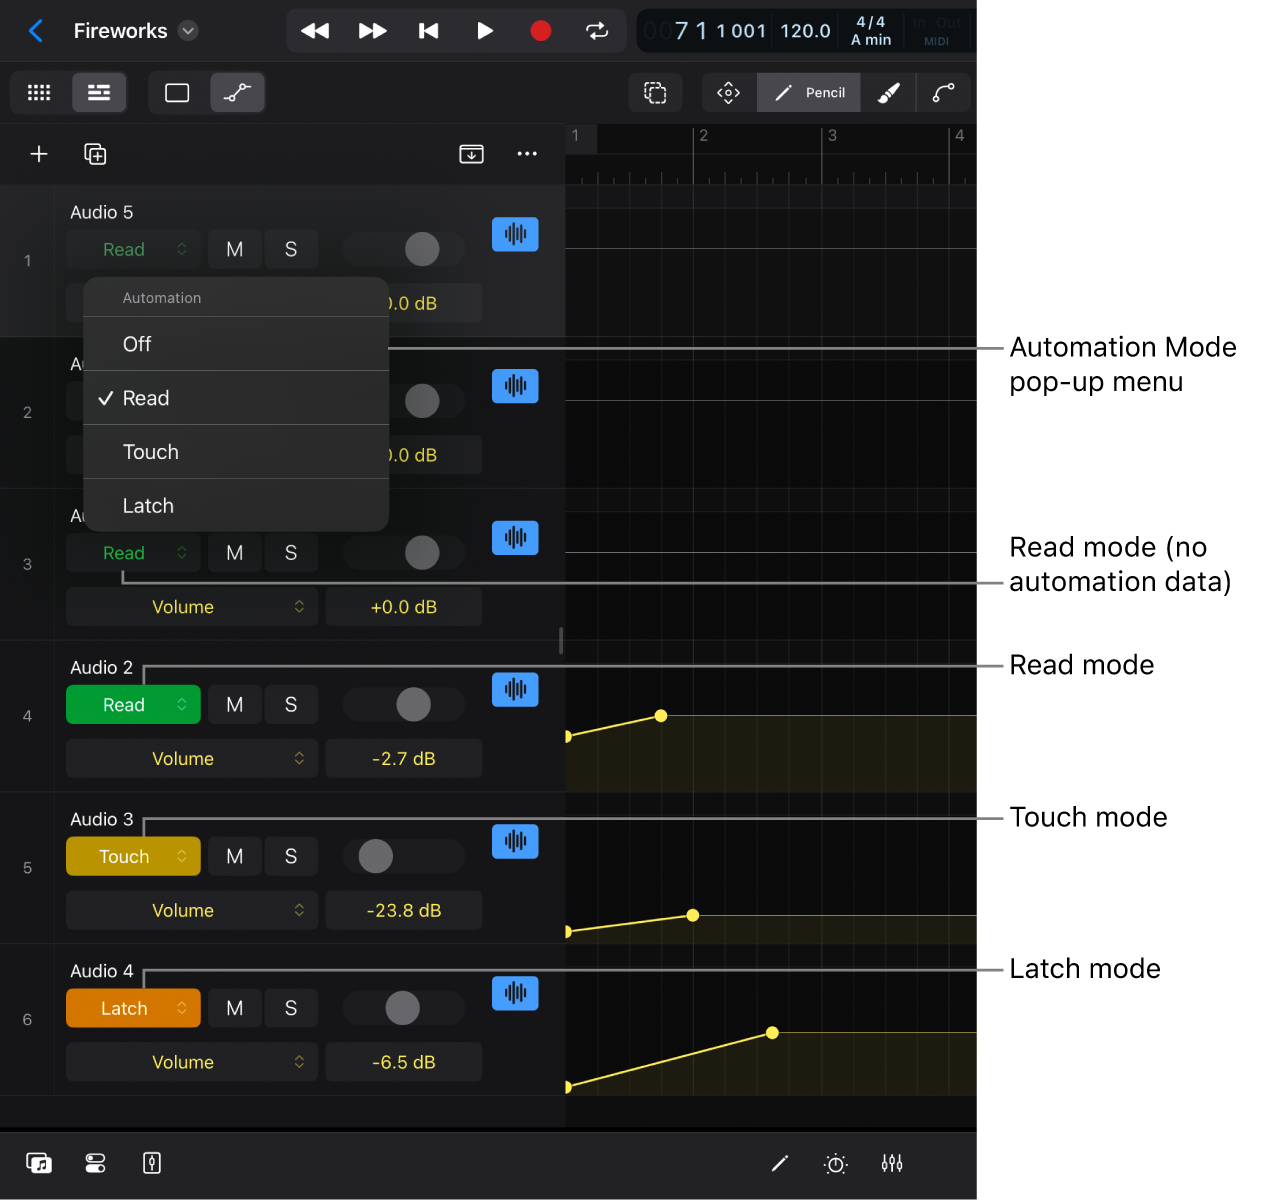Mute the Audio 2 track

[x=234, y=704]
